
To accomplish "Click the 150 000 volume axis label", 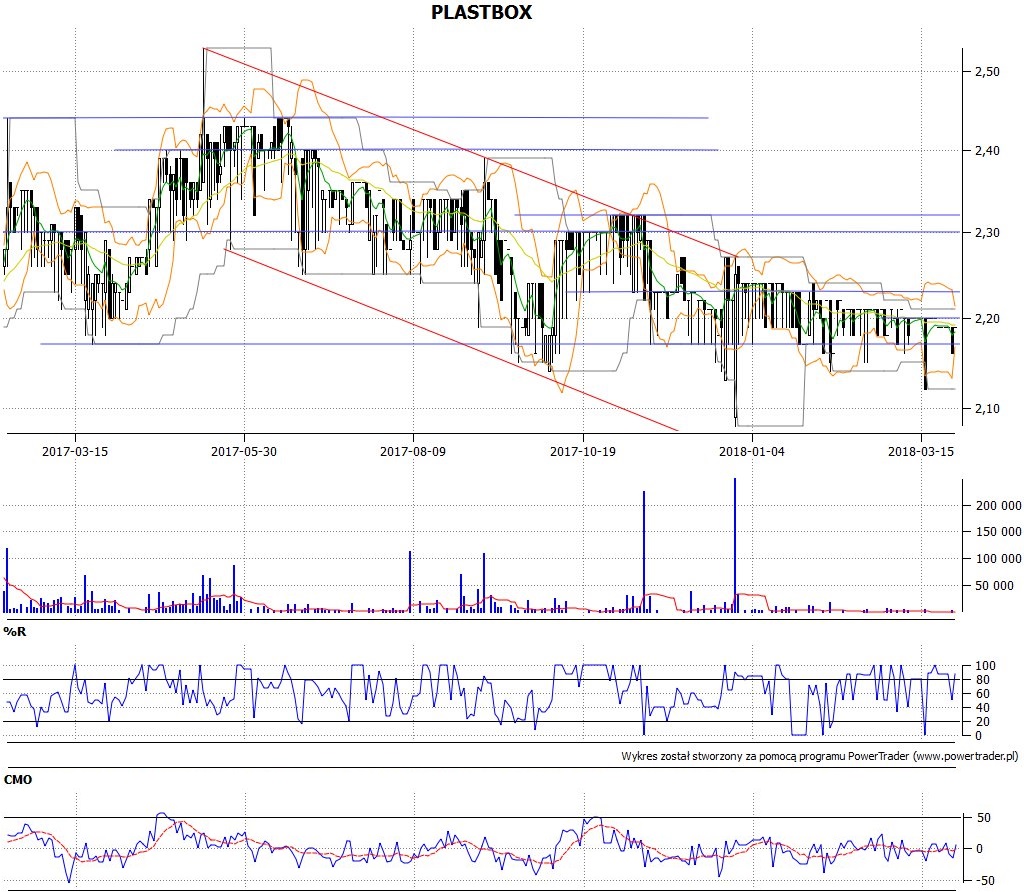I will [x=999, y=532].
